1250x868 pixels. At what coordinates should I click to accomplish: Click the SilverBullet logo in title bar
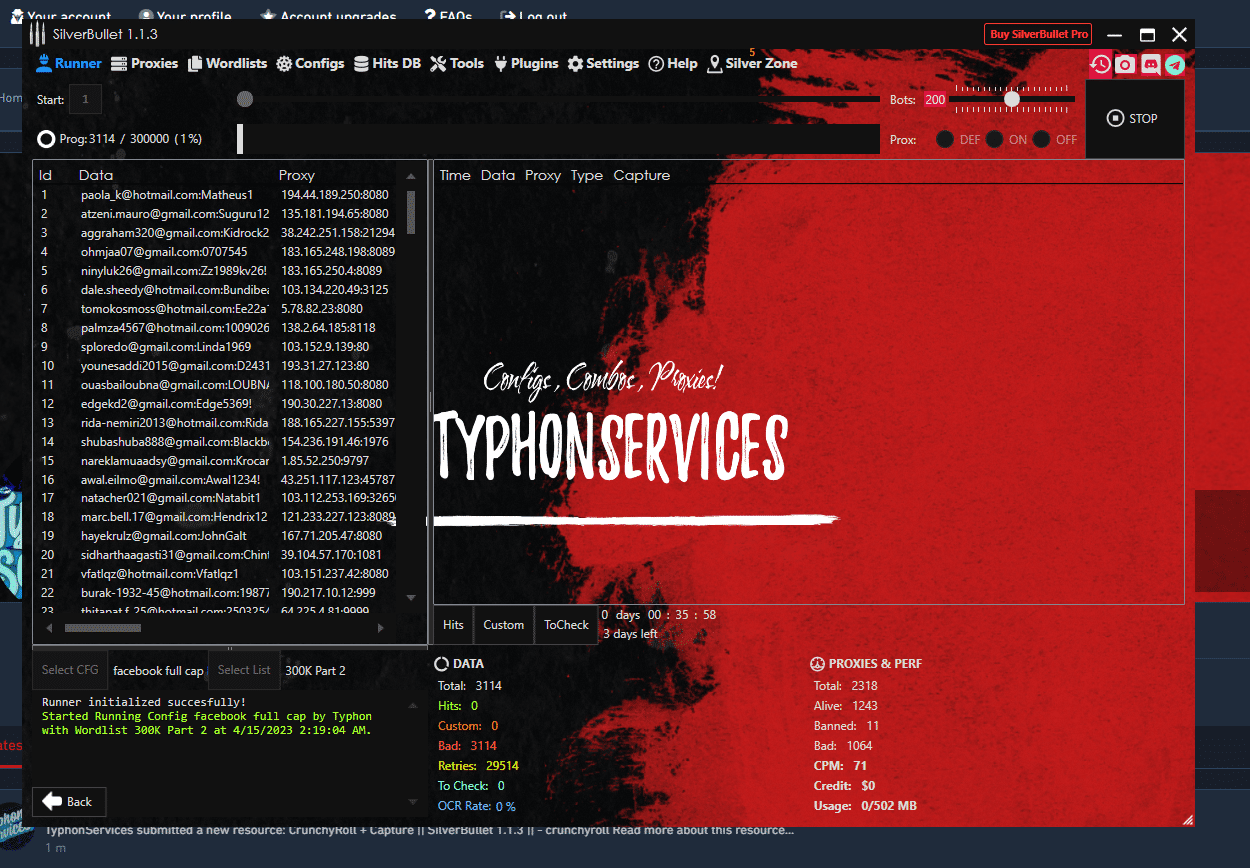40,34
